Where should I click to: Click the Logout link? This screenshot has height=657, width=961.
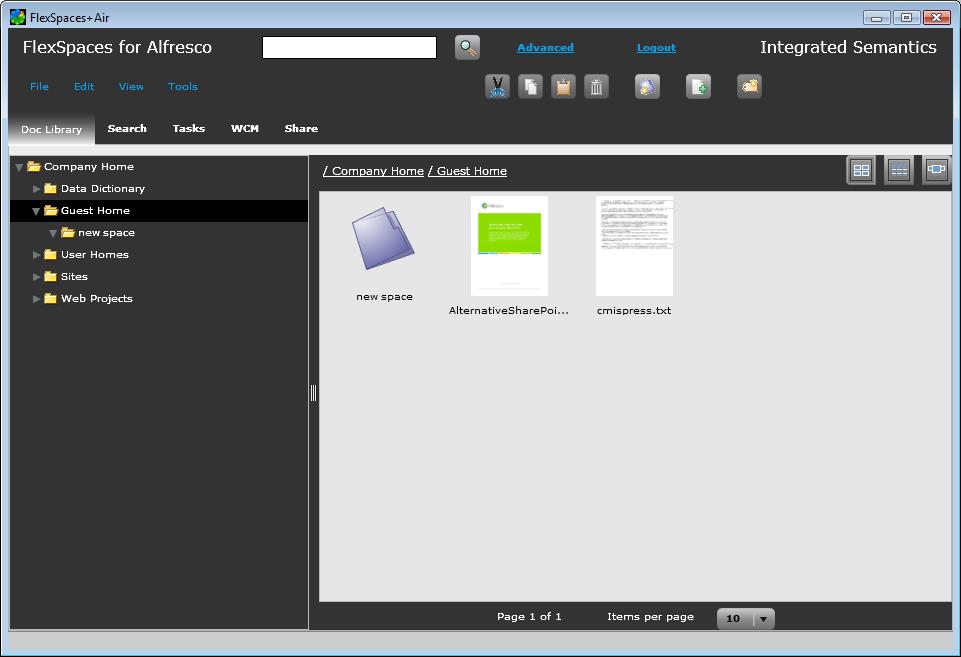(x=656, y=48)
